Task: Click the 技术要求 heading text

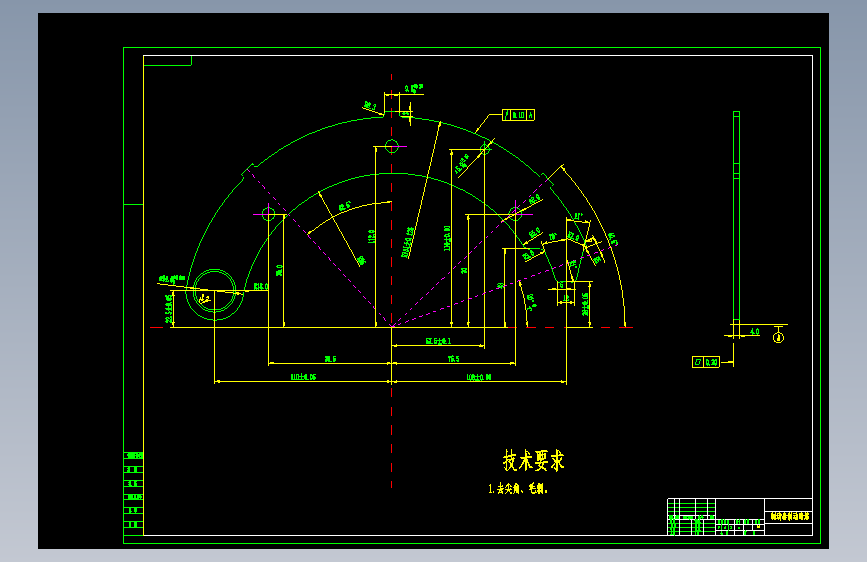Action: pos(534,460)
